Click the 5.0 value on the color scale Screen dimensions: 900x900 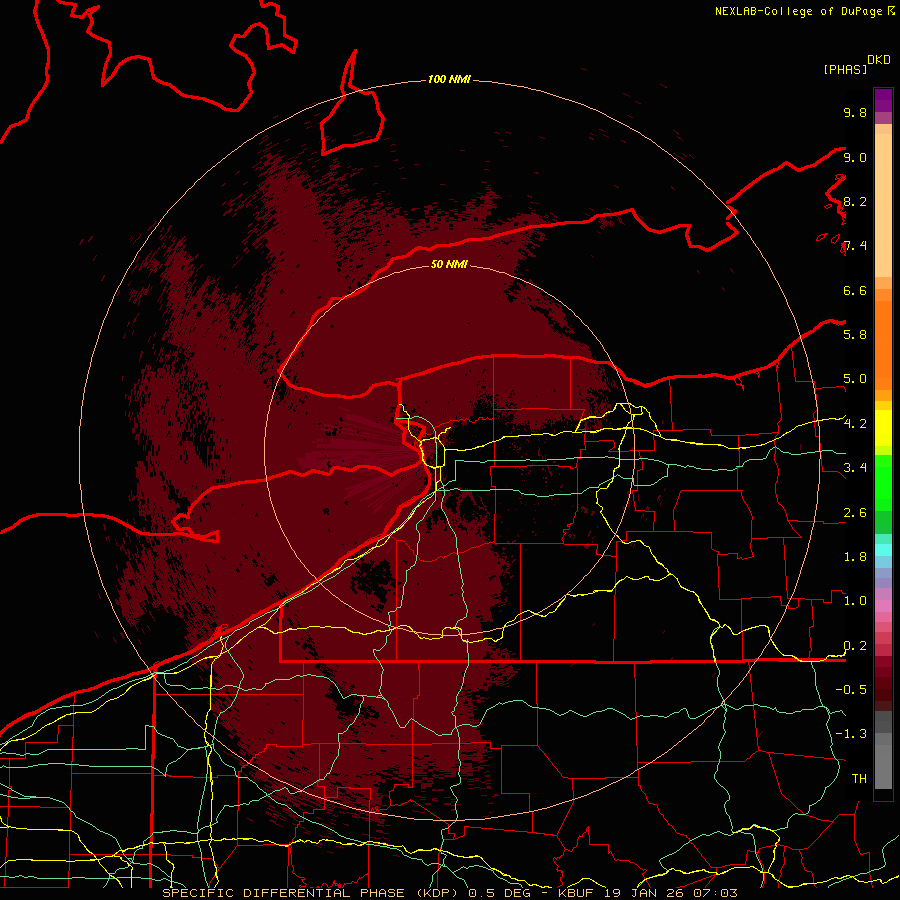(855, 379)
